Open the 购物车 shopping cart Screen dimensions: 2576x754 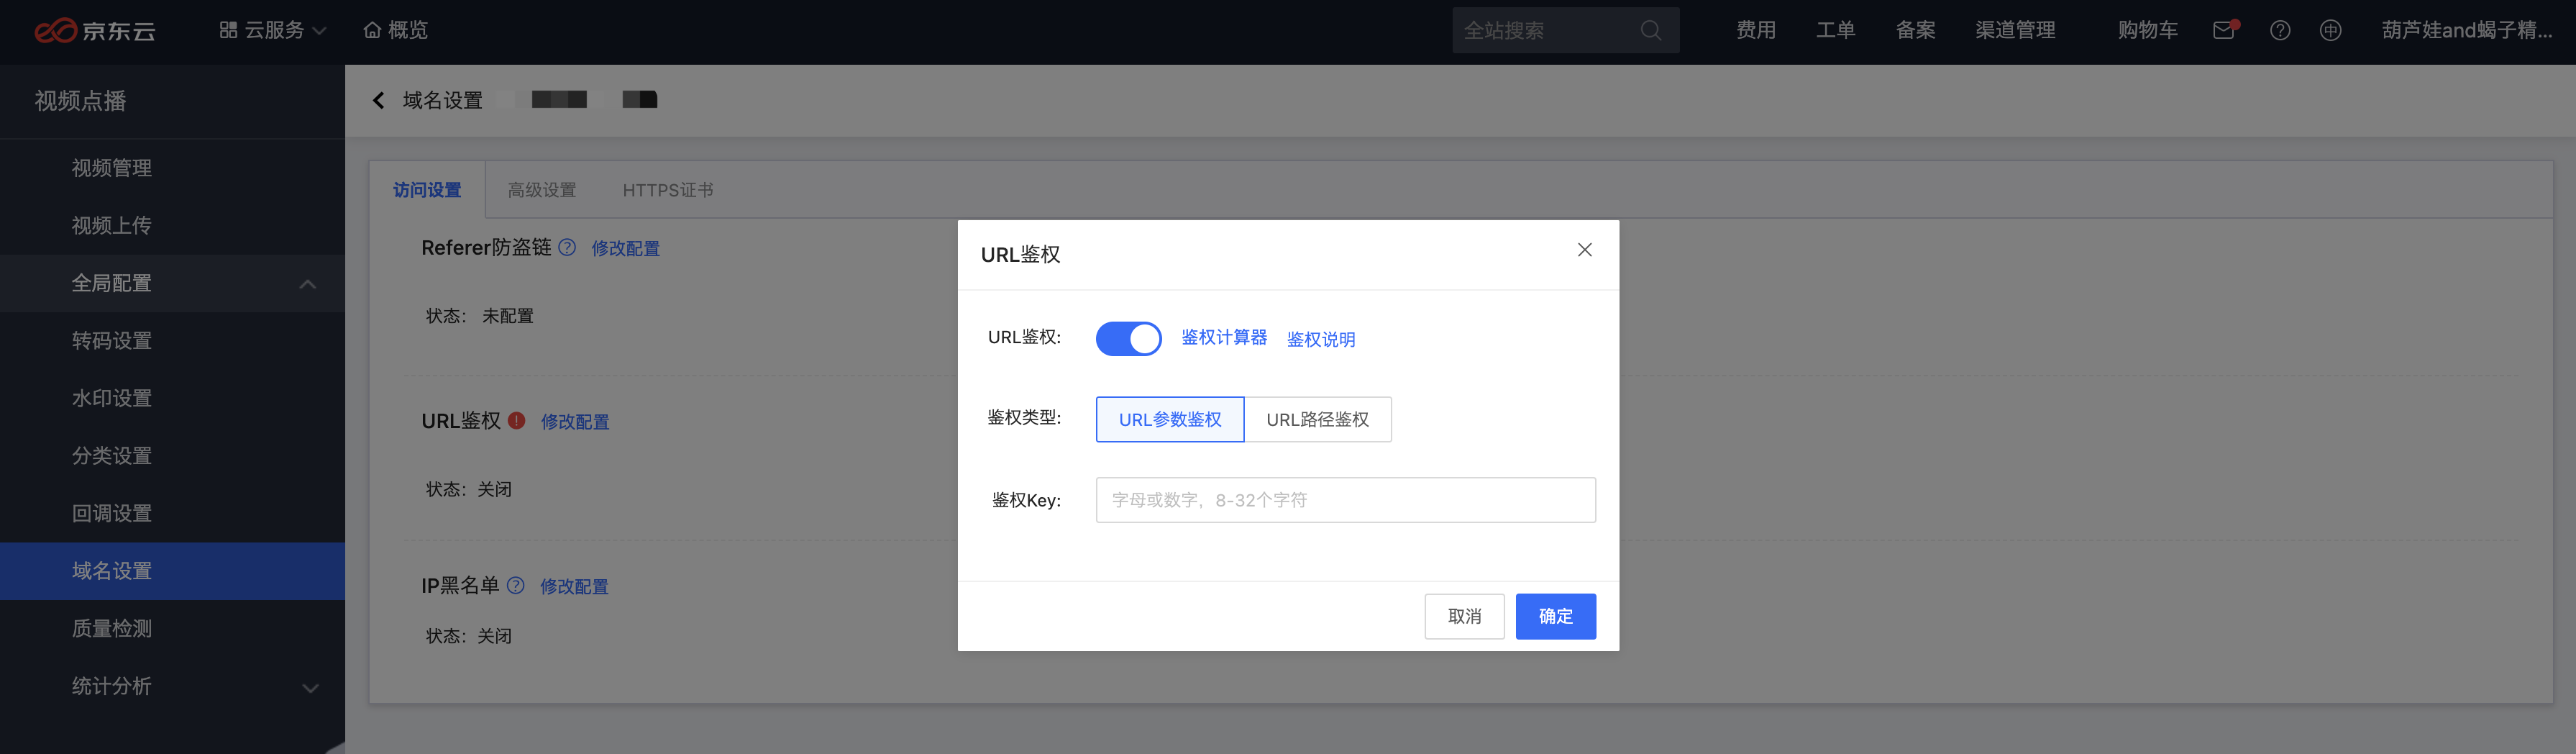click(2147, 31)
